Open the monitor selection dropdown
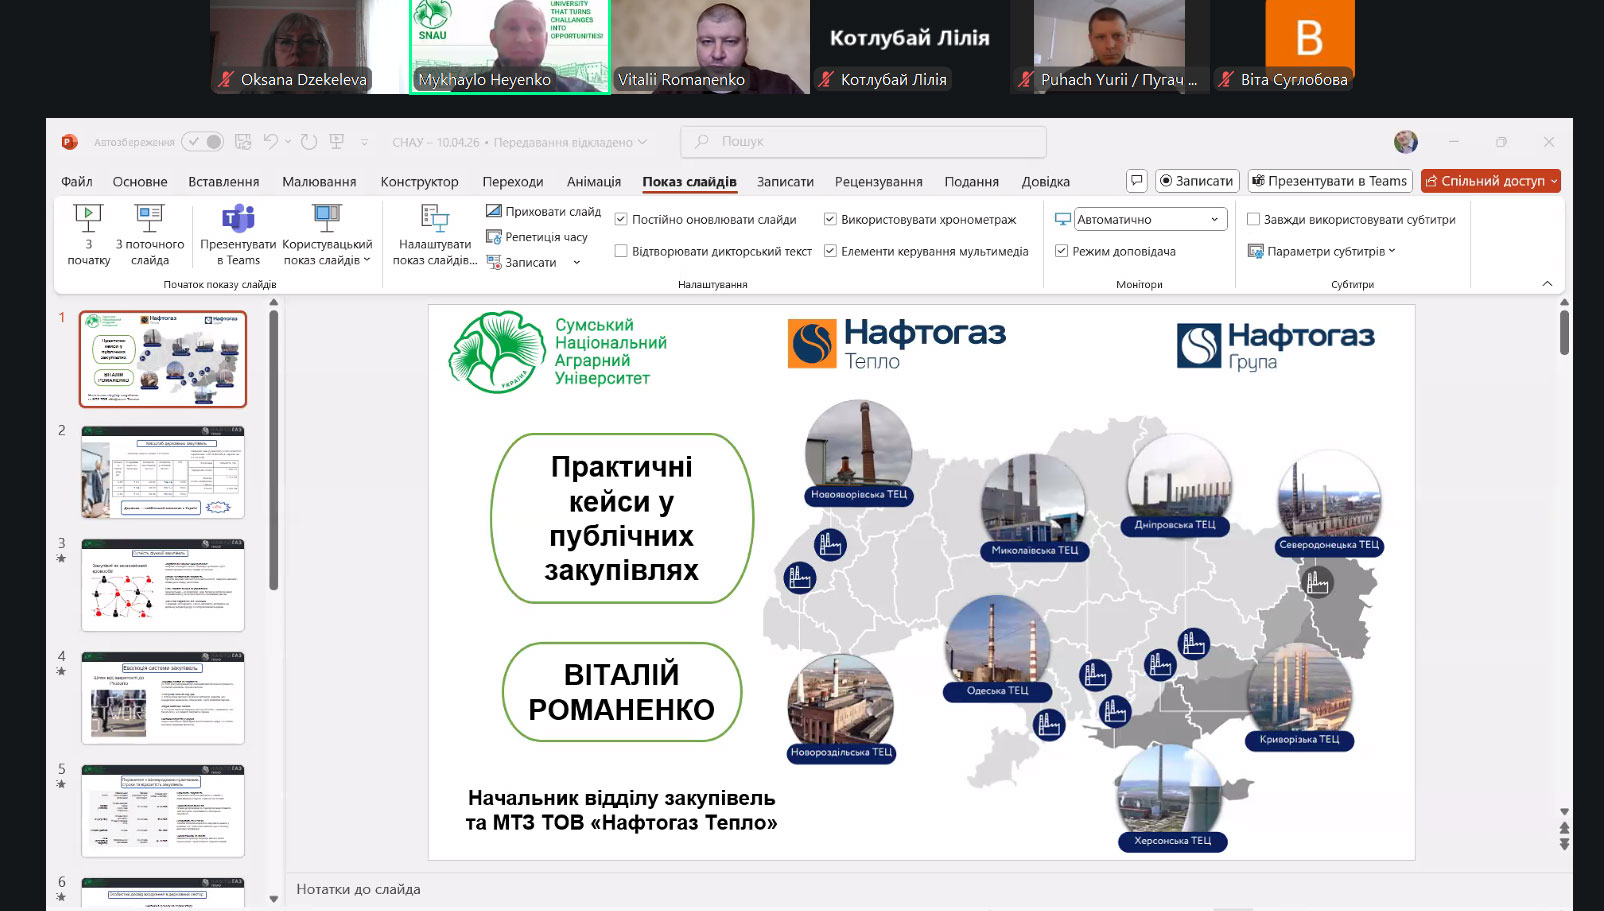Image resolution: width=1604 pixels, height=911 pixels. [1150, 219]
